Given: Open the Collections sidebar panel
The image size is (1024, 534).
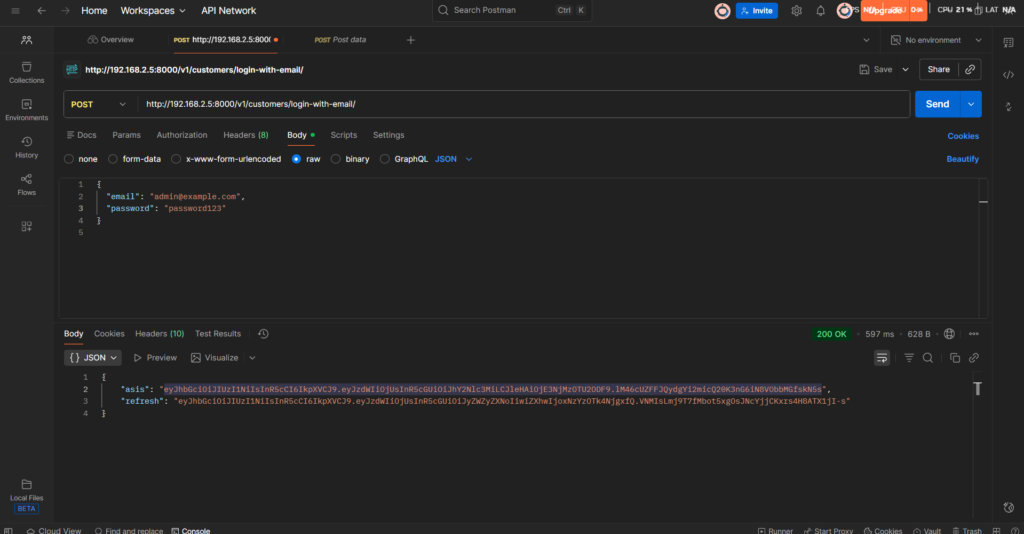Looking at the screenshot, I should pos(27,72).
